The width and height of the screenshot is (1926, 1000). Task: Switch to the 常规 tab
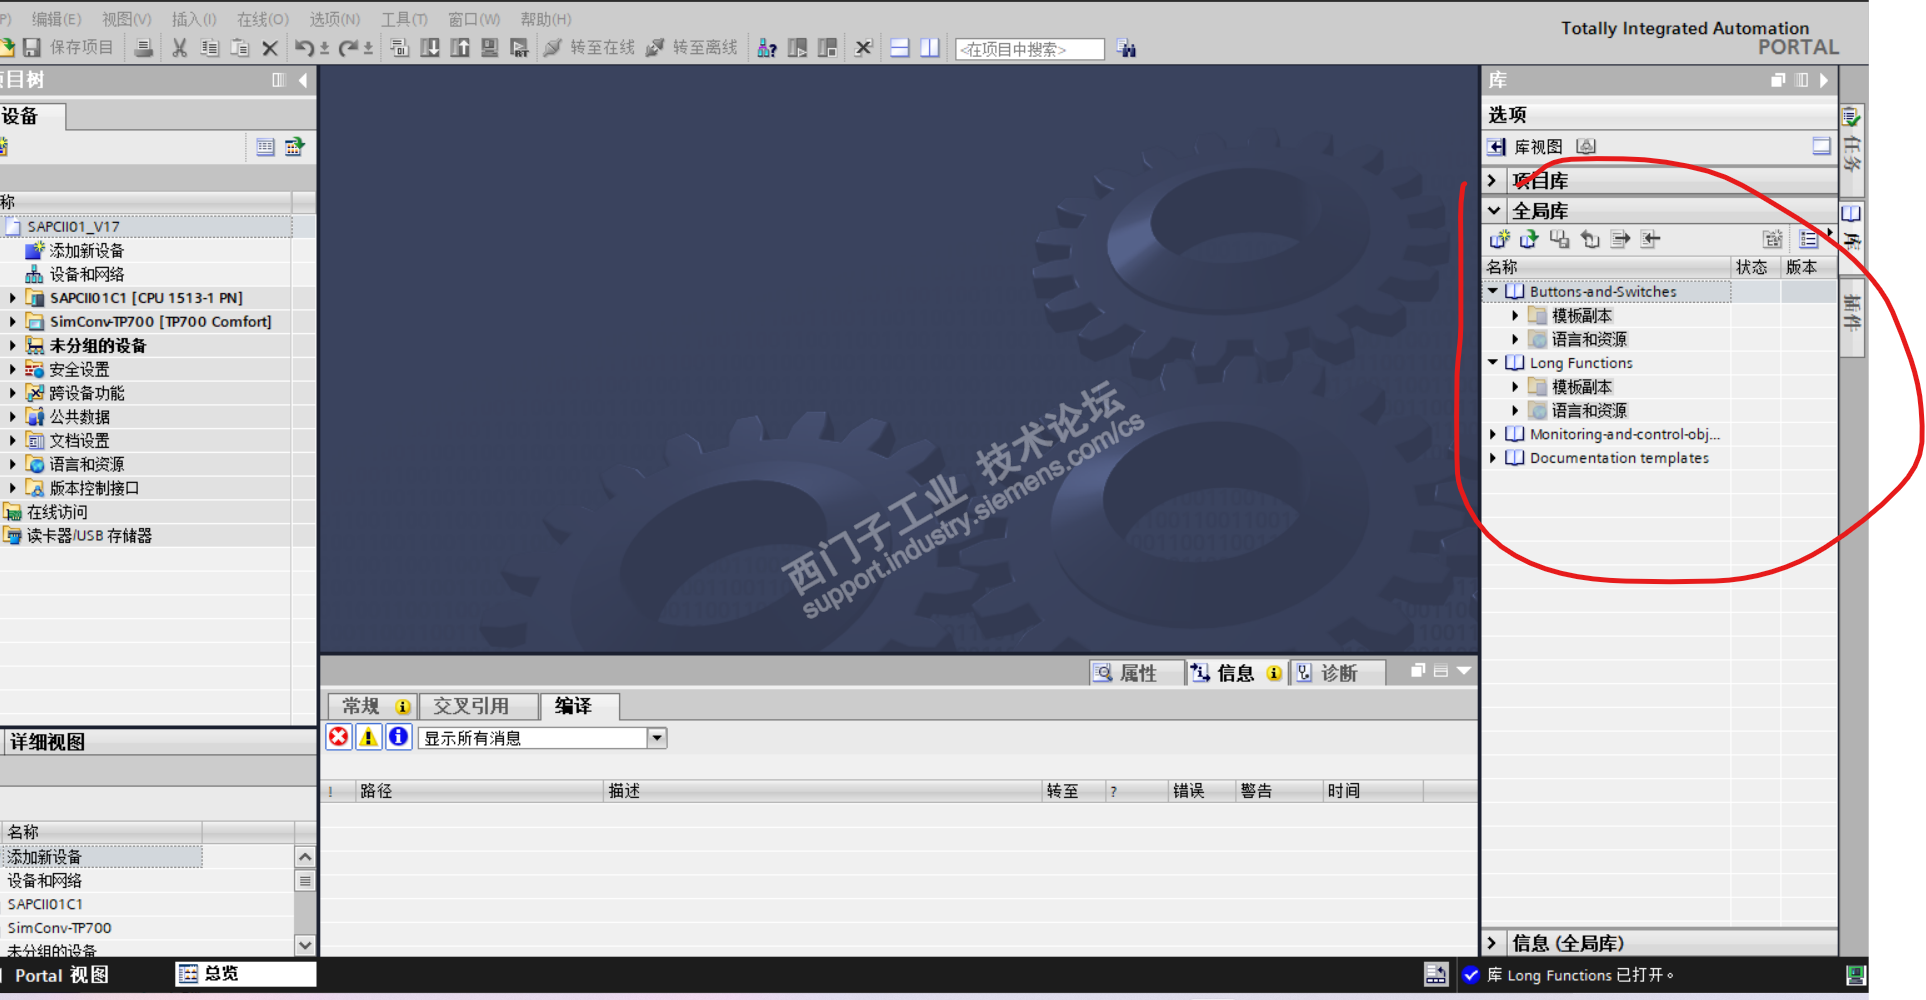[x=373, y=706]
